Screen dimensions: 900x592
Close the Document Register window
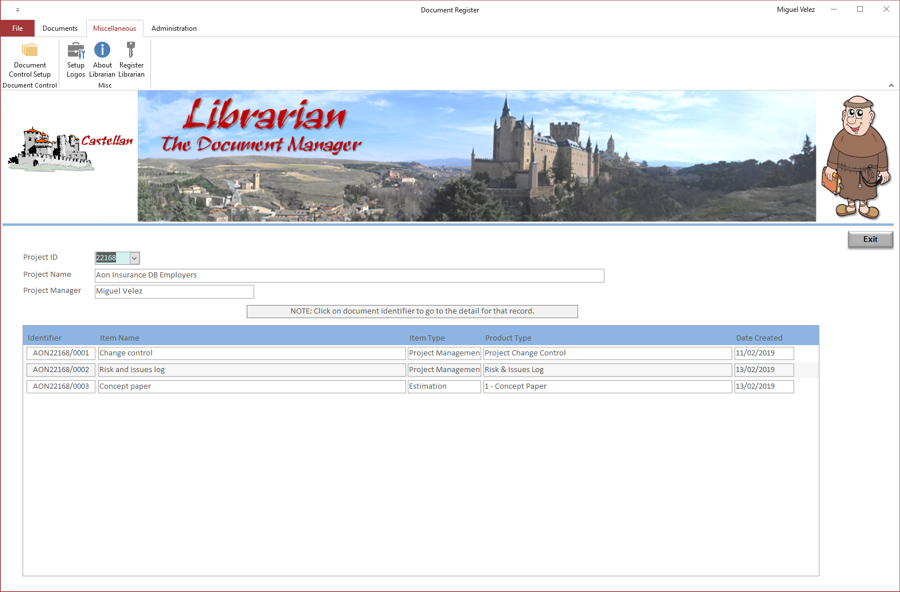point(886,10)
